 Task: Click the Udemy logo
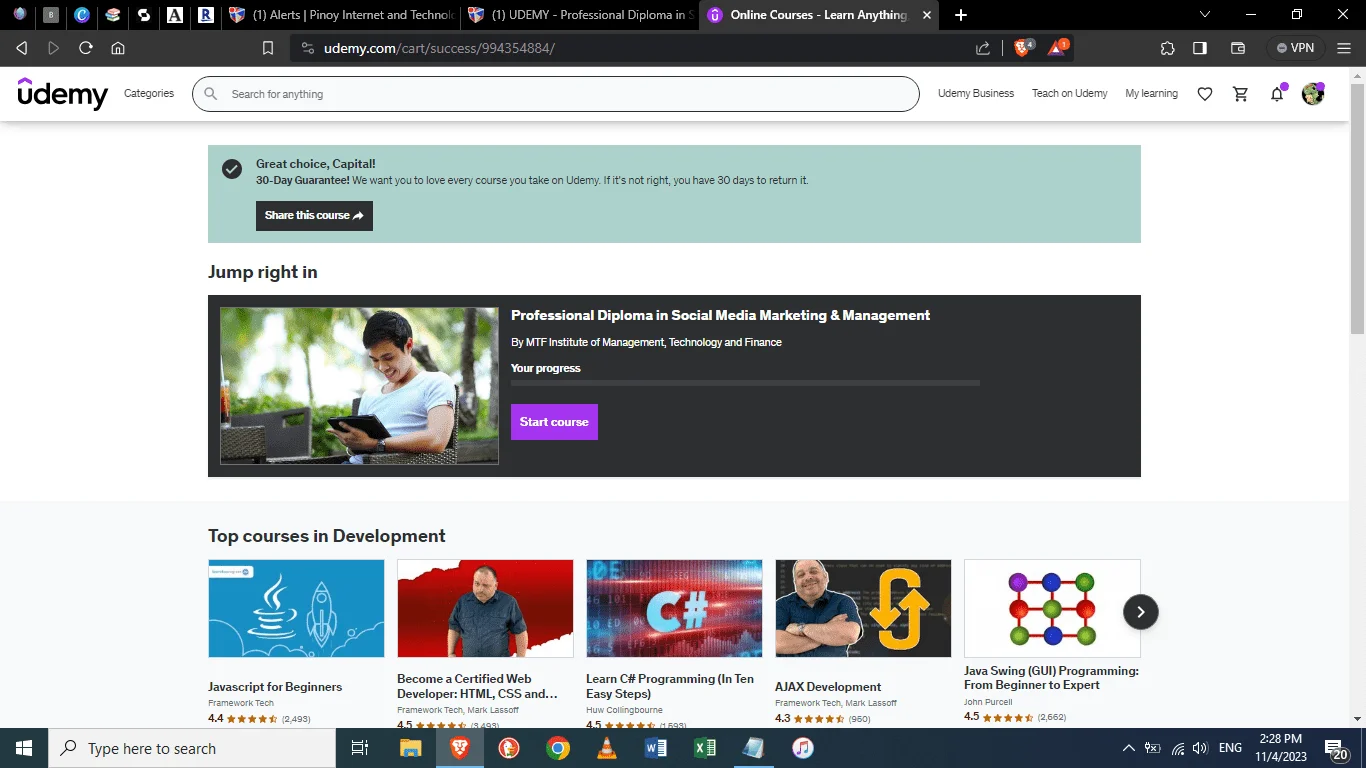coord(62,94)
